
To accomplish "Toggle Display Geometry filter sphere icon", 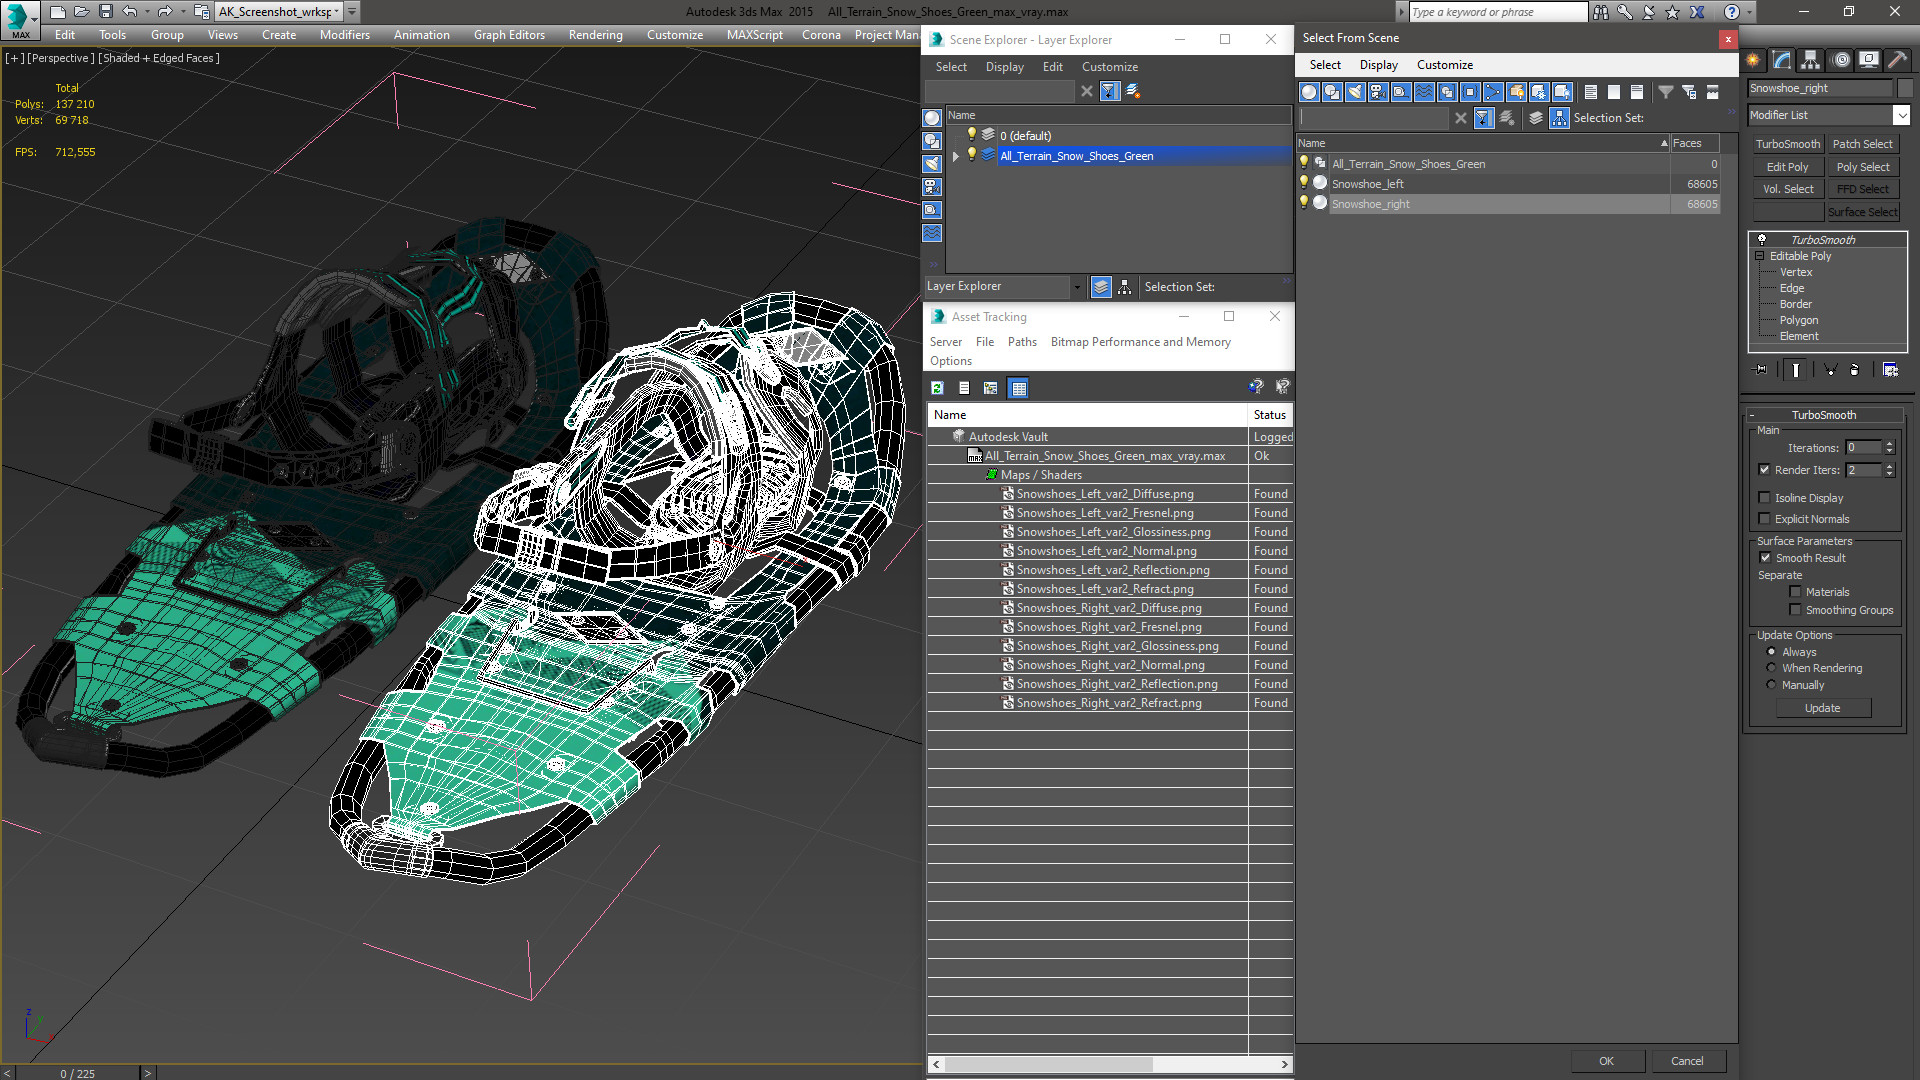I will coord(1309,92).
